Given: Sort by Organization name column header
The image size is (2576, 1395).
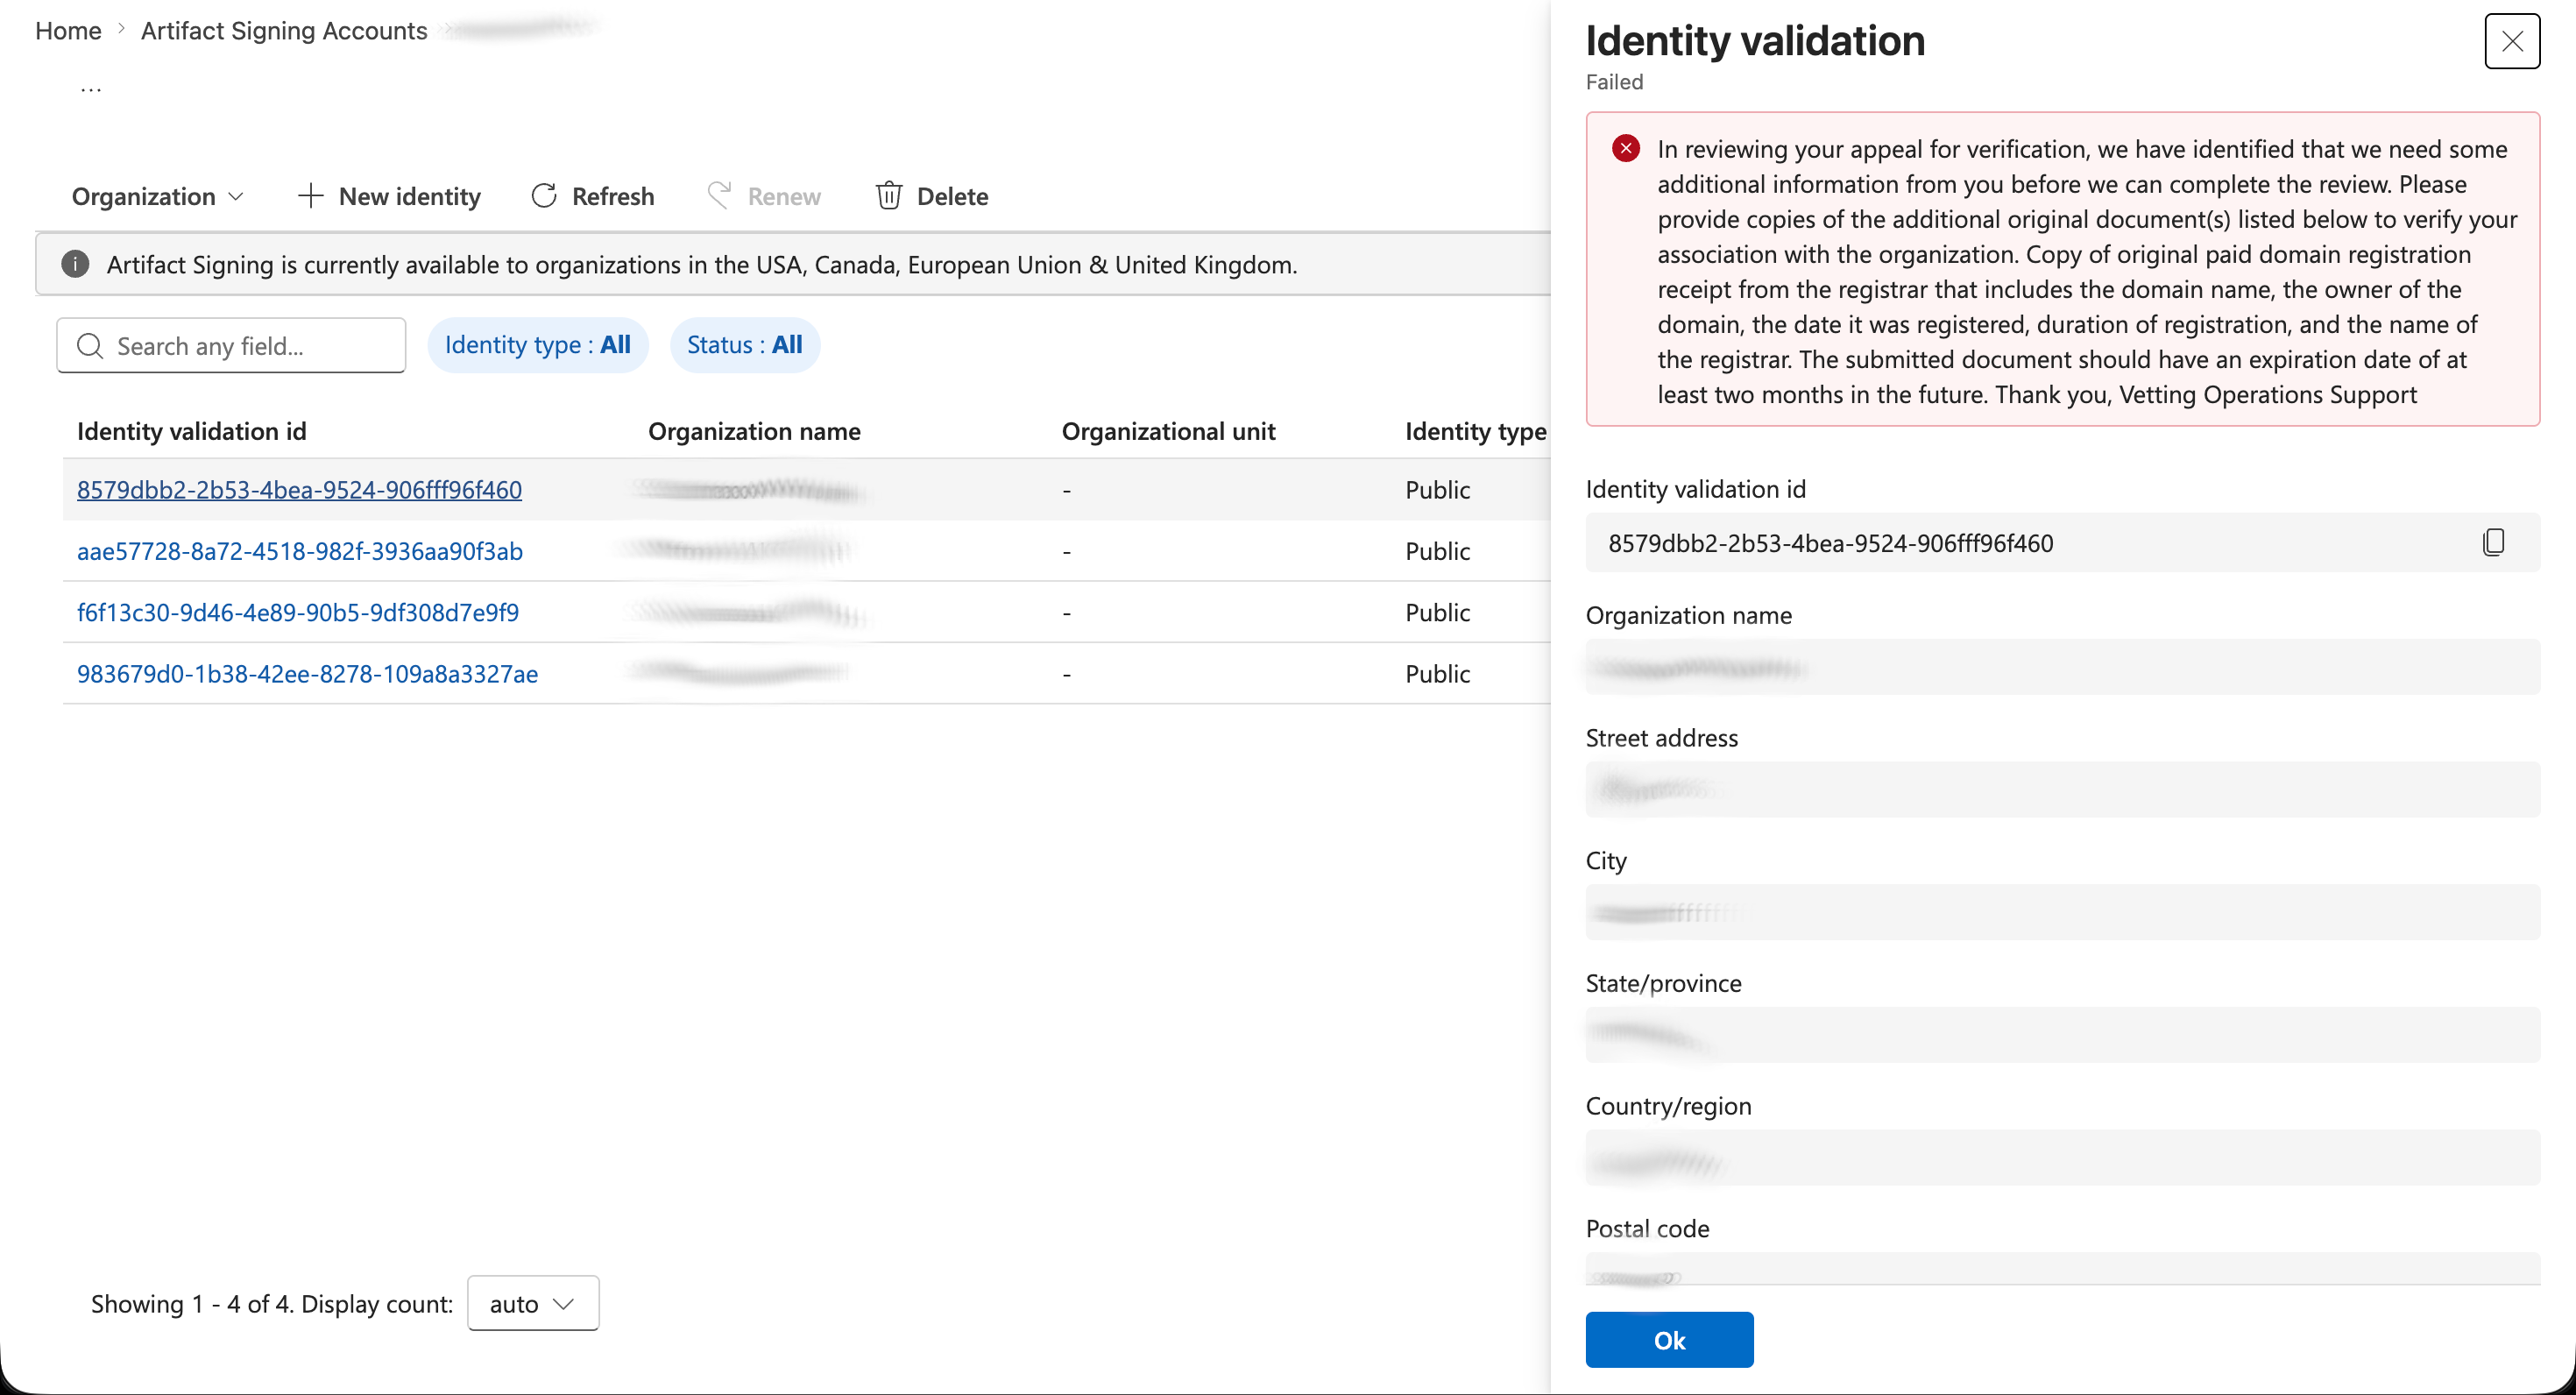Looking at the screenshot, I should [754, 431].
